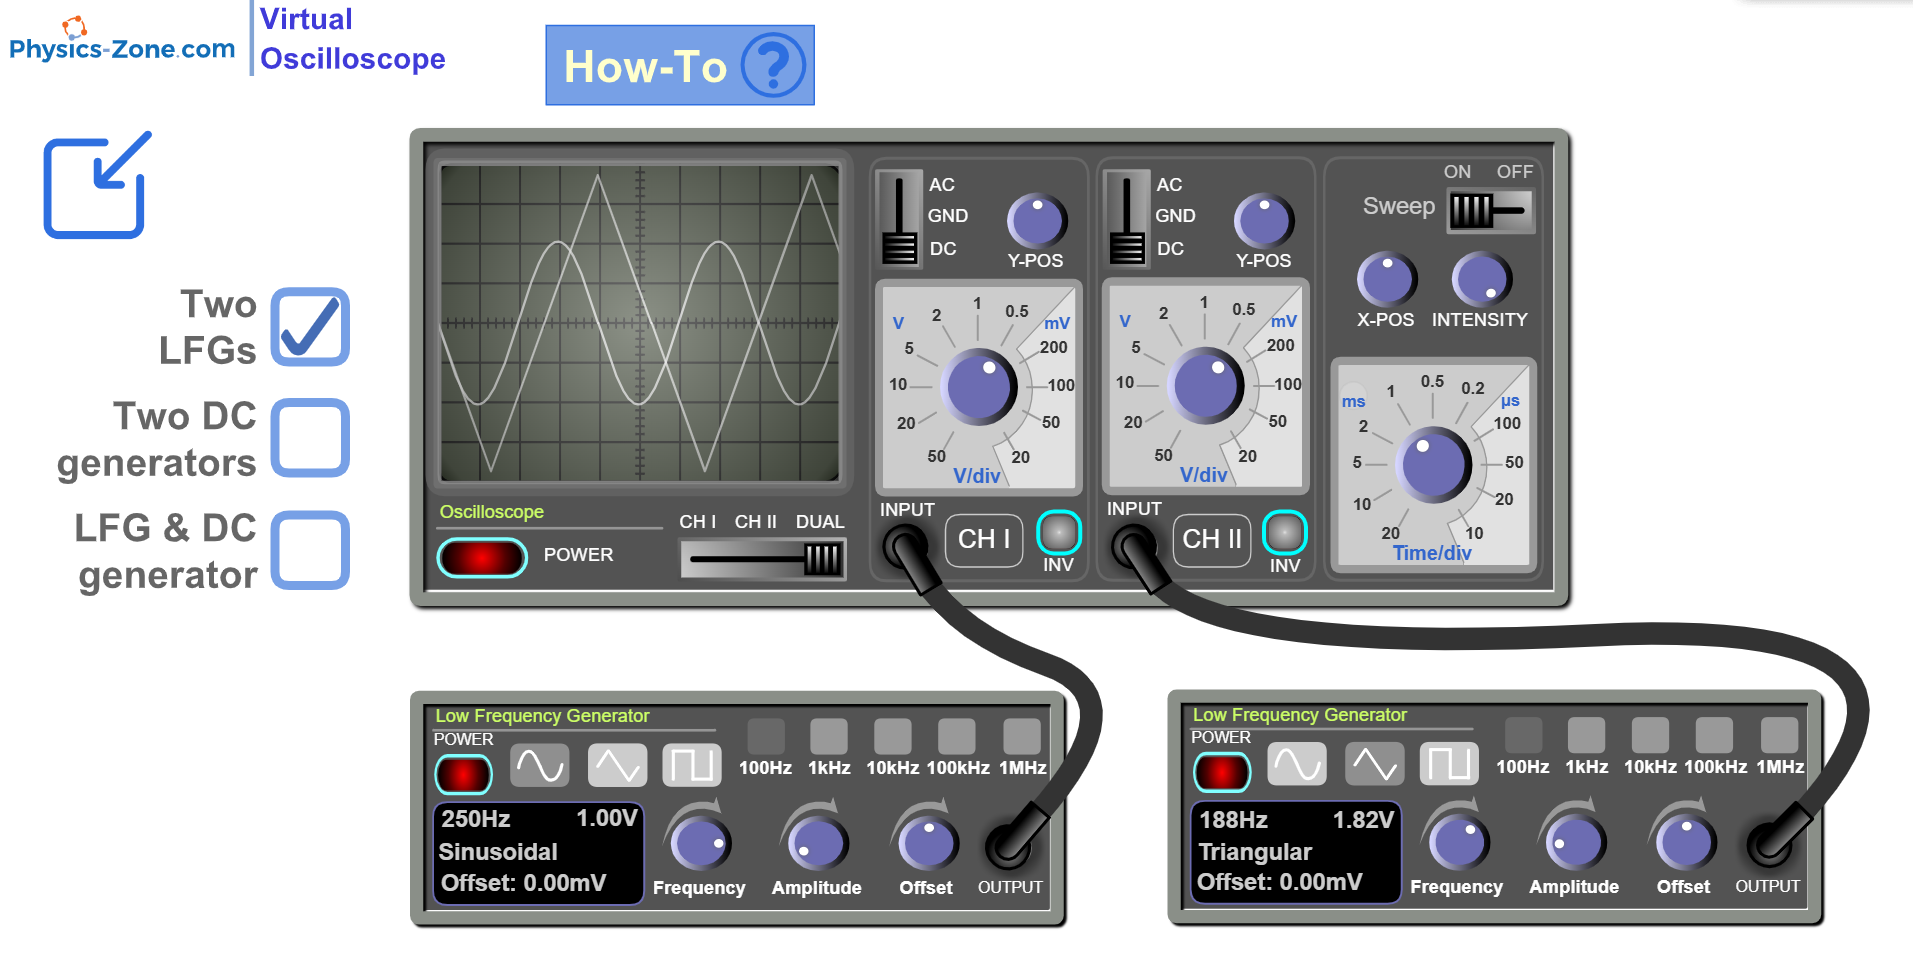Activate the 1MHz range on the right LFG
The height and width of the screenshot is (958, 1913).
click(1780, 736)
